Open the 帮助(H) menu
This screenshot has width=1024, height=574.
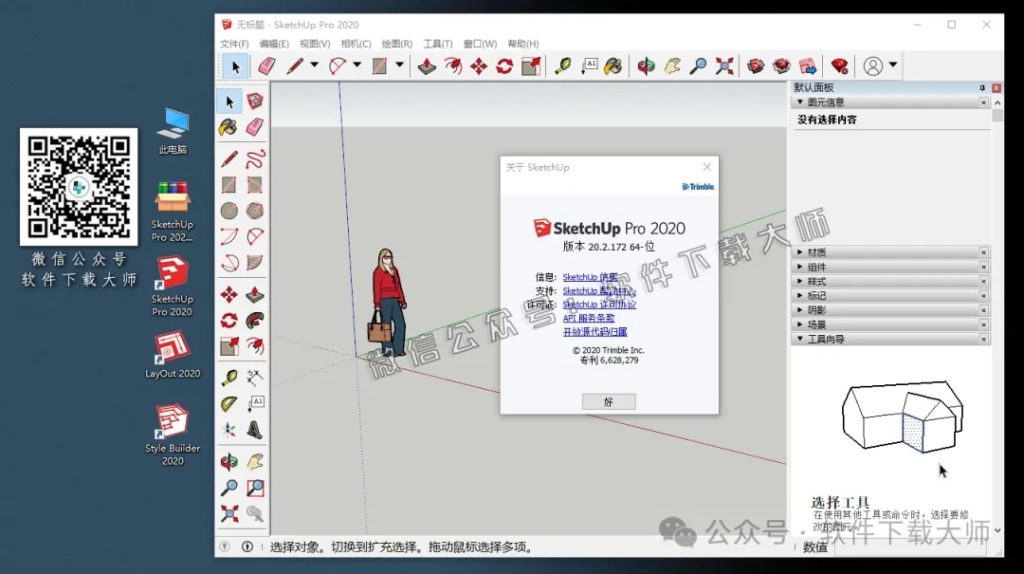pos(523,44)
